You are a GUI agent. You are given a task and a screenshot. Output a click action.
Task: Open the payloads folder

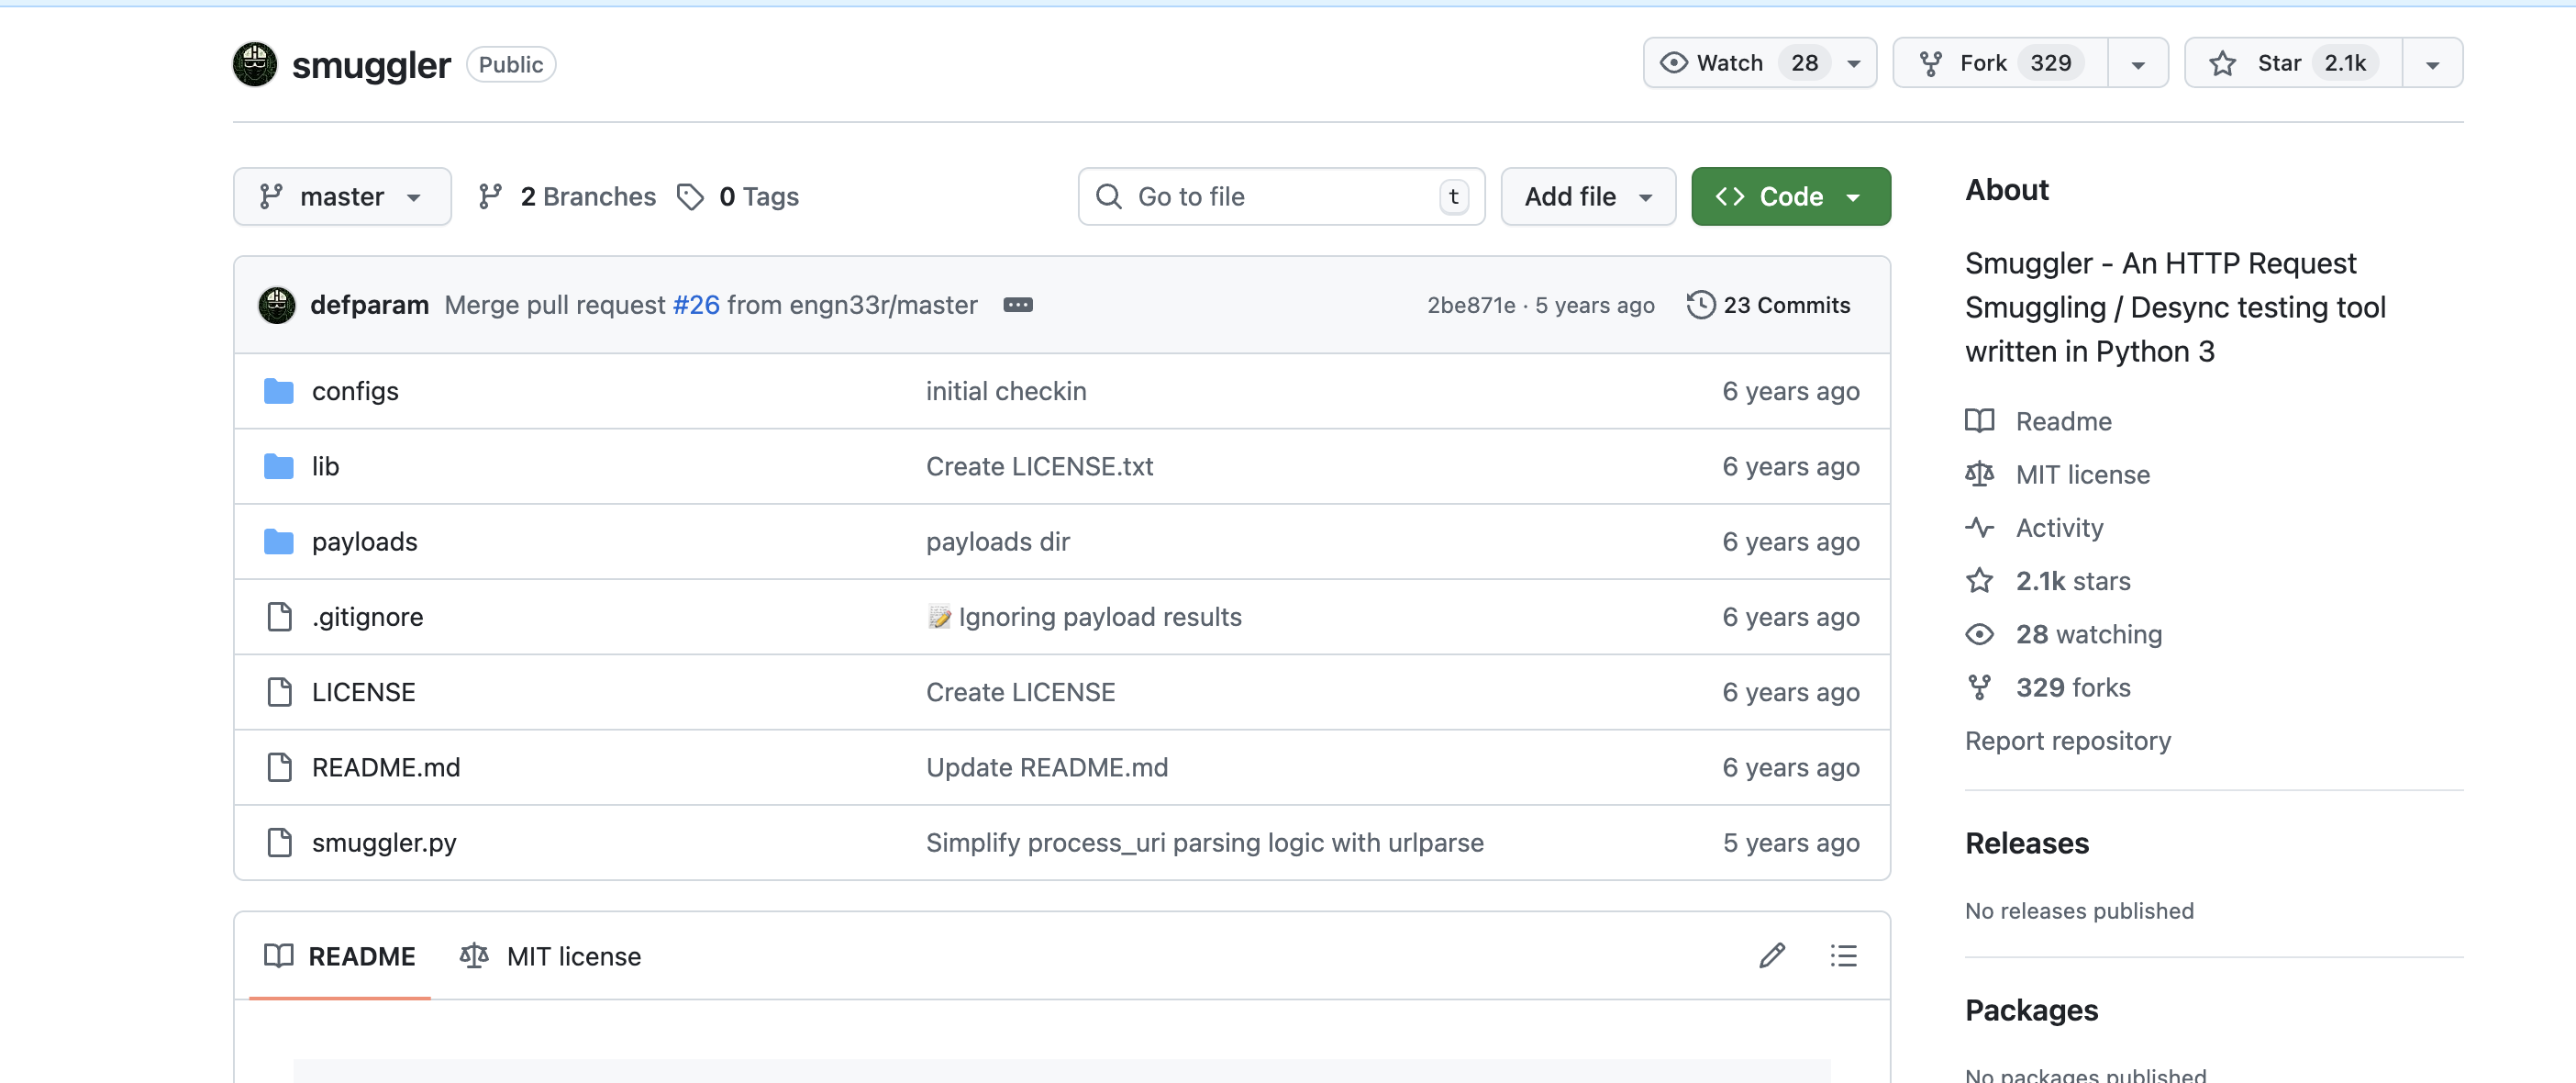[x=364, y=541]
